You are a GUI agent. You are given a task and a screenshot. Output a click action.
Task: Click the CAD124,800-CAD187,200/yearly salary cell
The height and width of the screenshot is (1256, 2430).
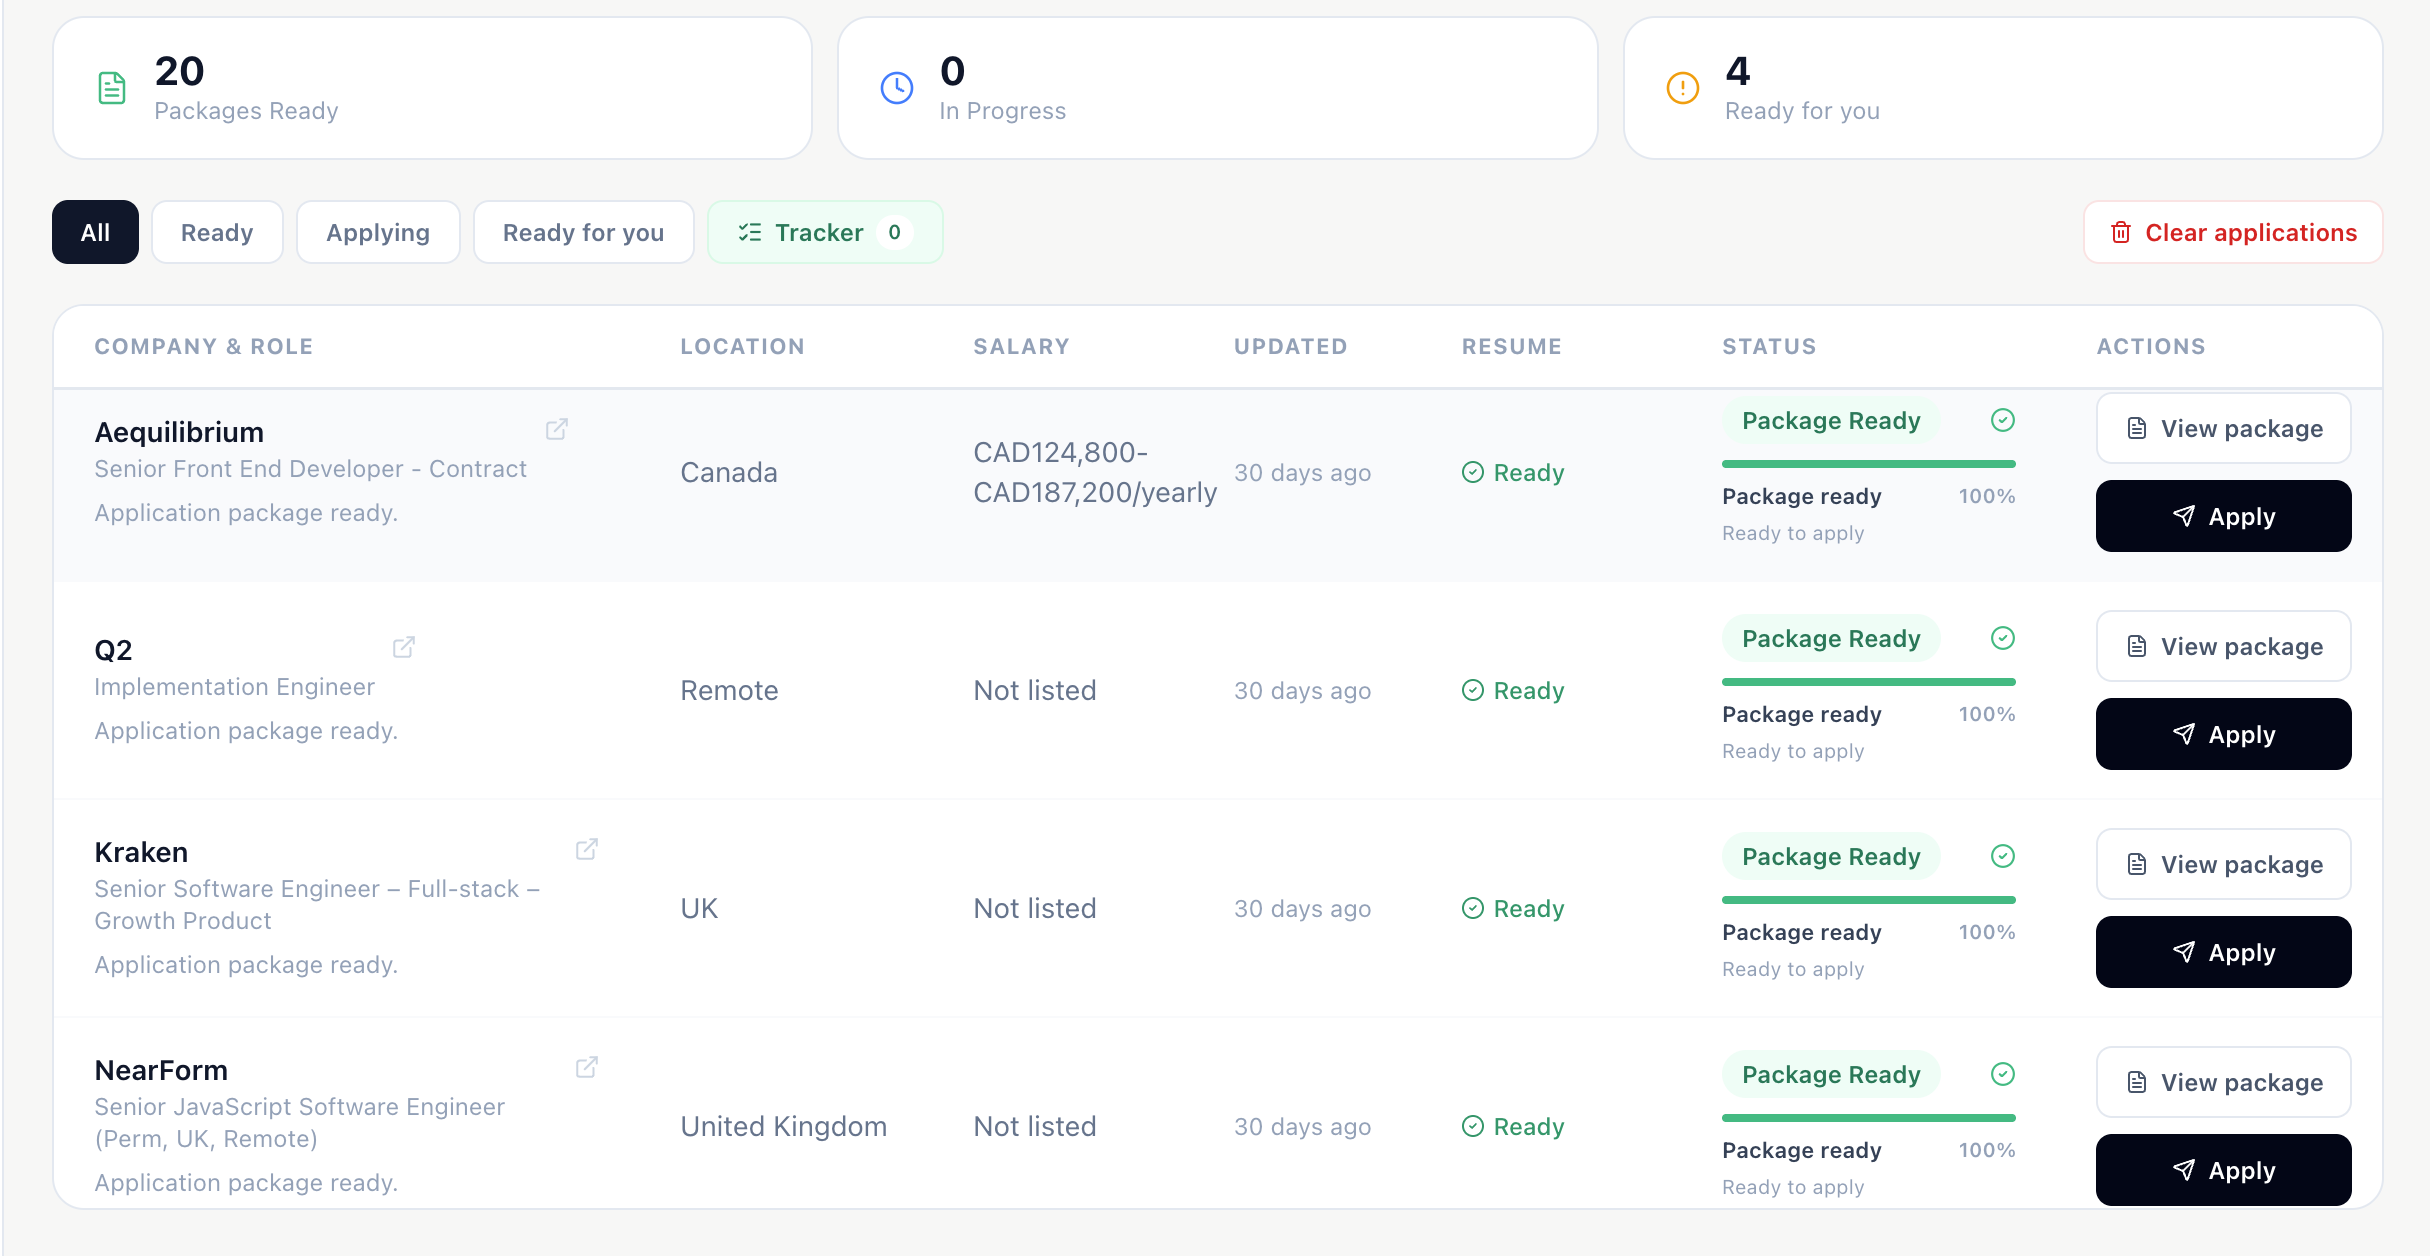[1095, 472]
